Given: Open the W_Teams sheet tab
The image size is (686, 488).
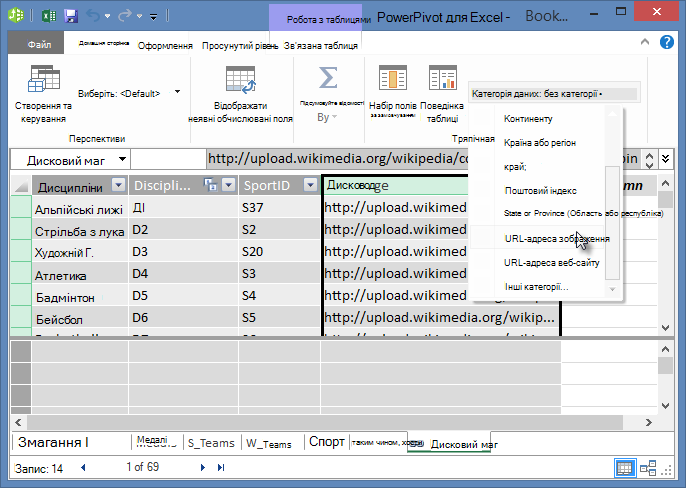Looking at the screenshot, I should (269, 443).
